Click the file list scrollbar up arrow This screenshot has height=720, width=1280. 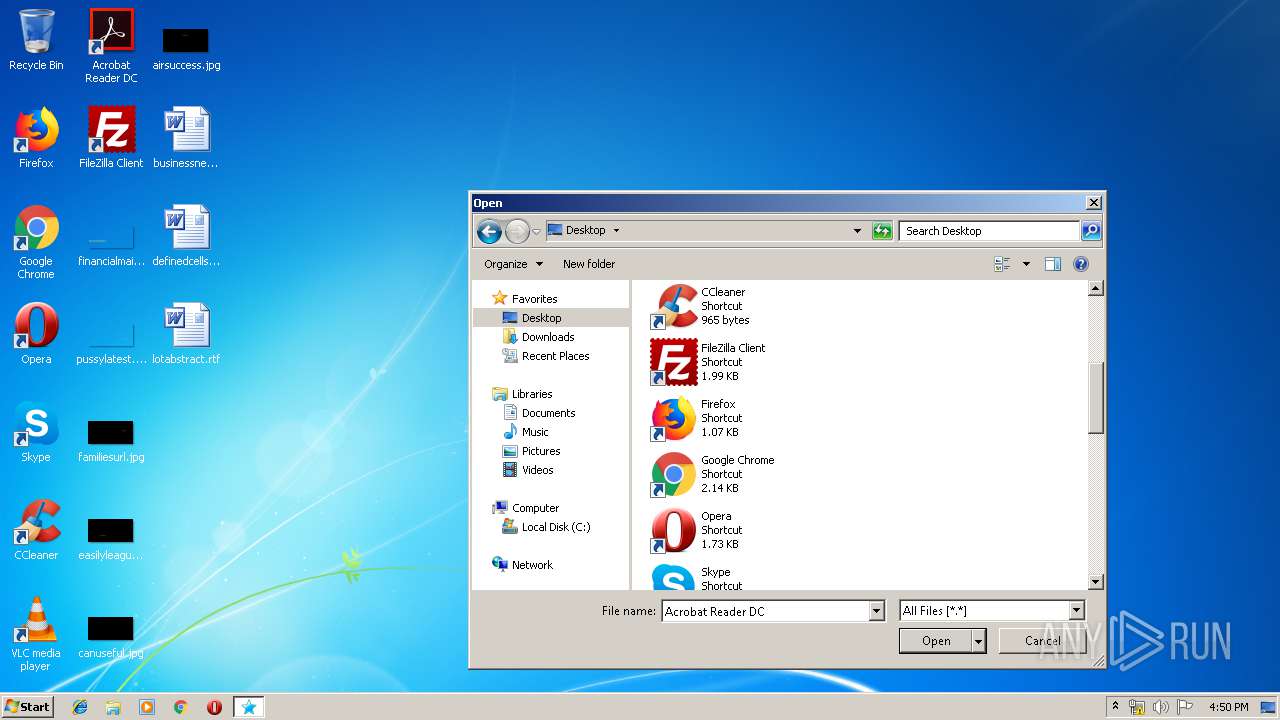pyautogui.click(x=1095, y=289)
